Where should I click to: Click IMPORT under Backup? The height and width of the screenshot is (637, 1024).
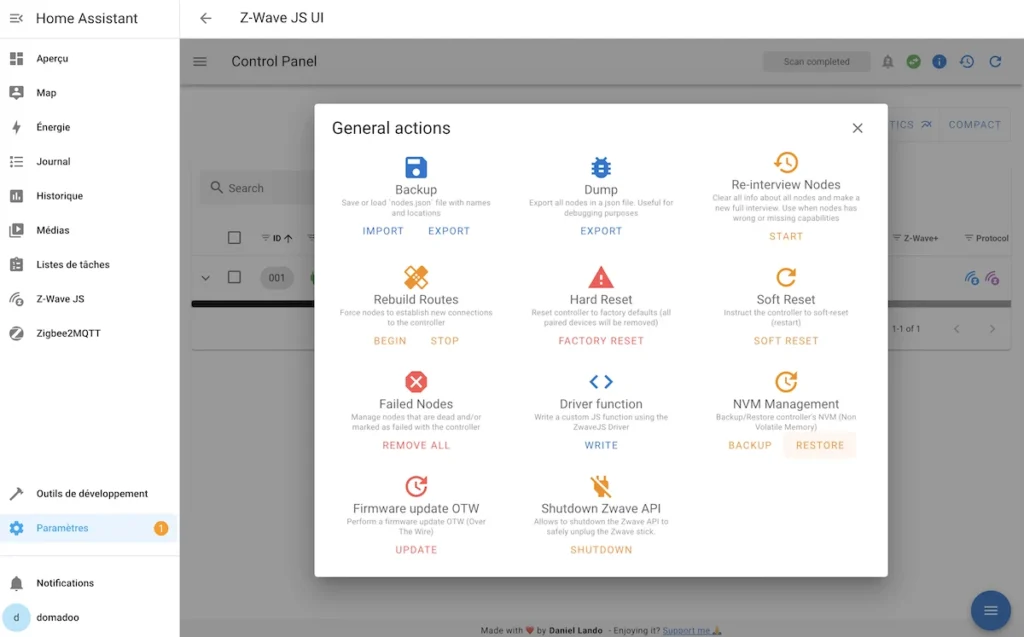(x=383, y=231)
